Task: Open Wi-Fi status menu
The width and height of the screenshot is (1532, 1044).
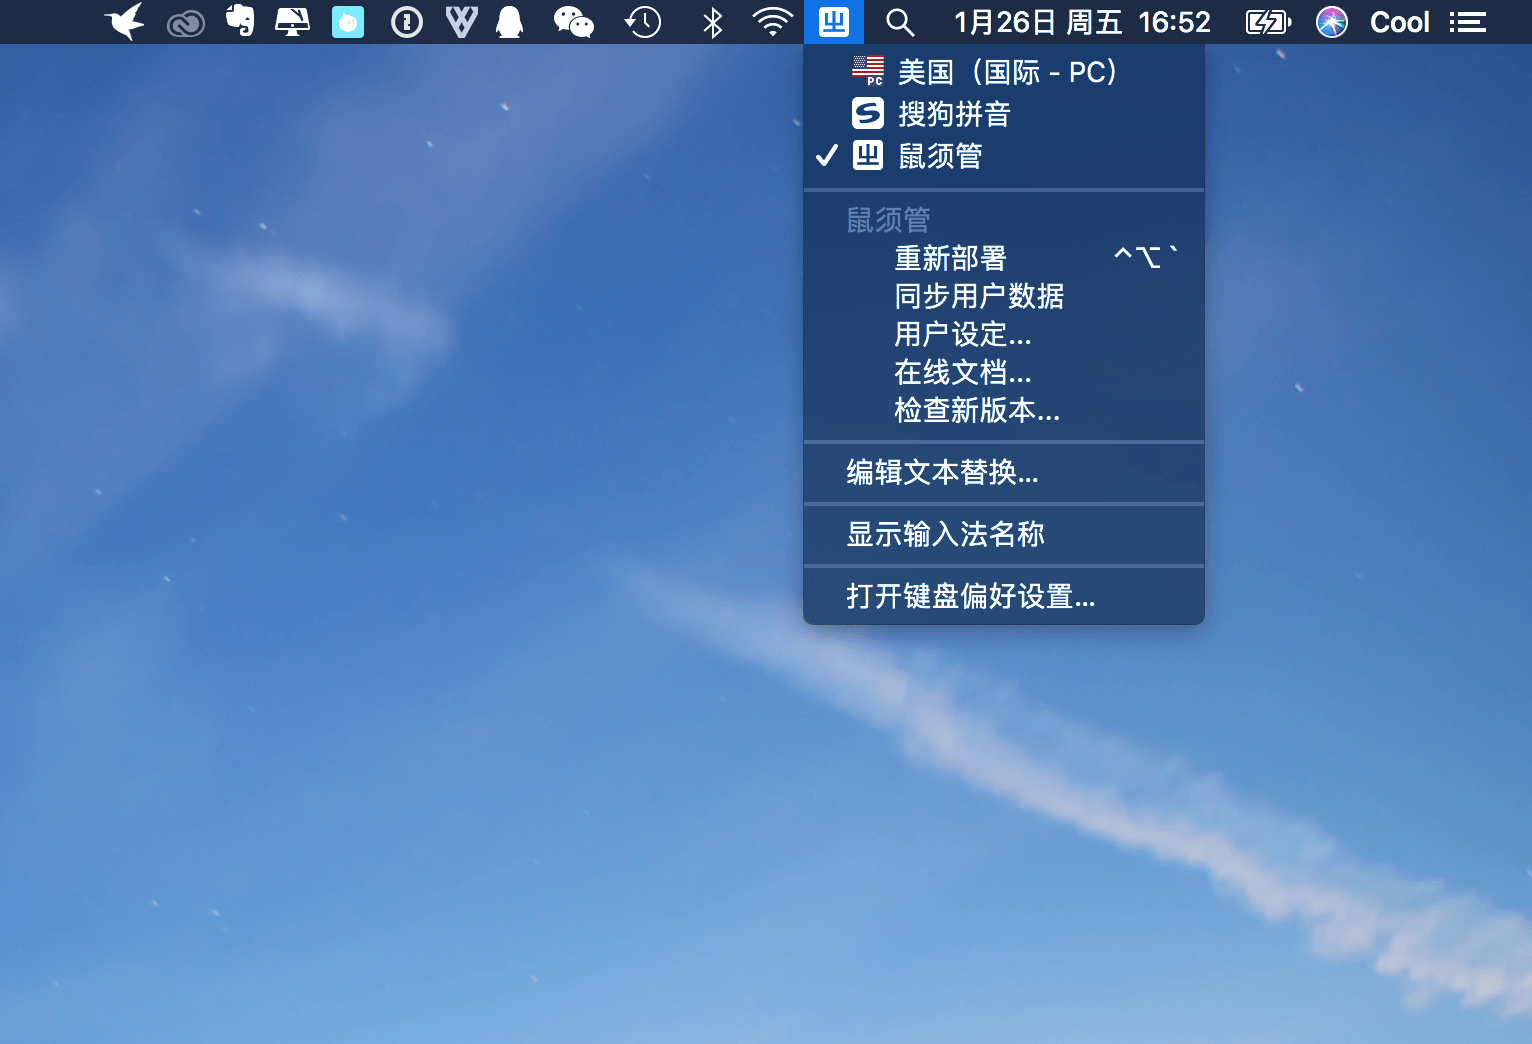Action: tap(773, 22)
